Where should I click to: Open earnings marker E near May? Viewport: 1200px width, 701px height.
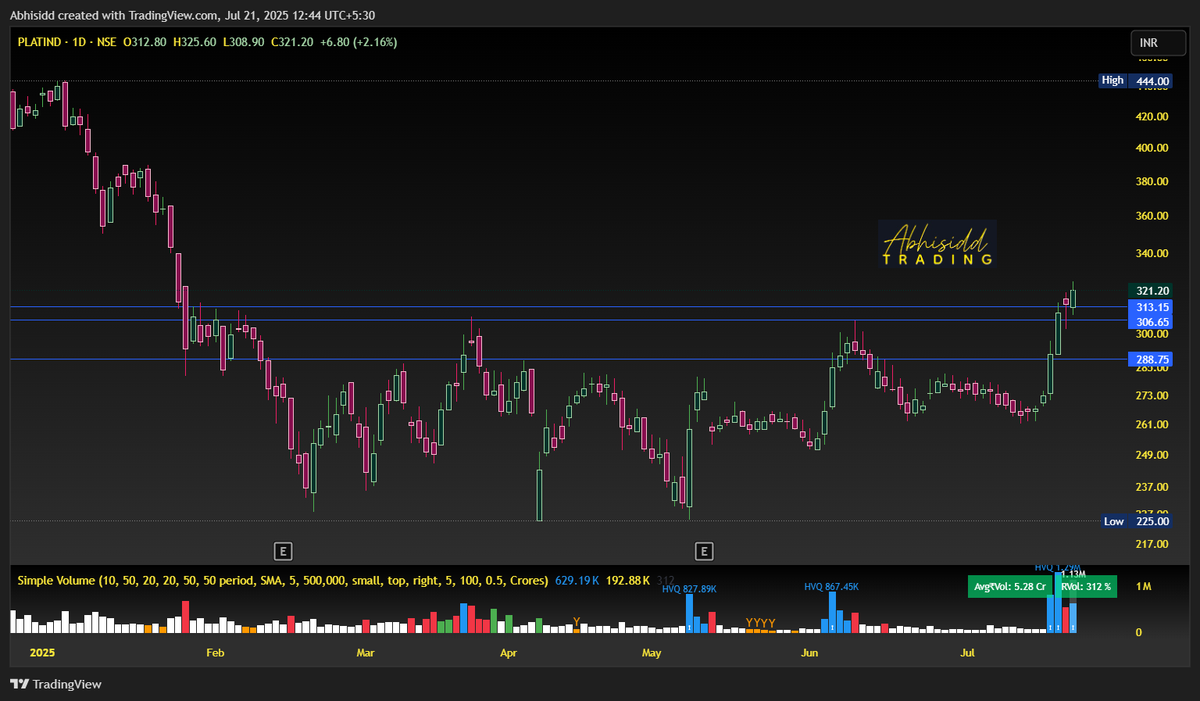pyautogui.click(x=704, y=550)
